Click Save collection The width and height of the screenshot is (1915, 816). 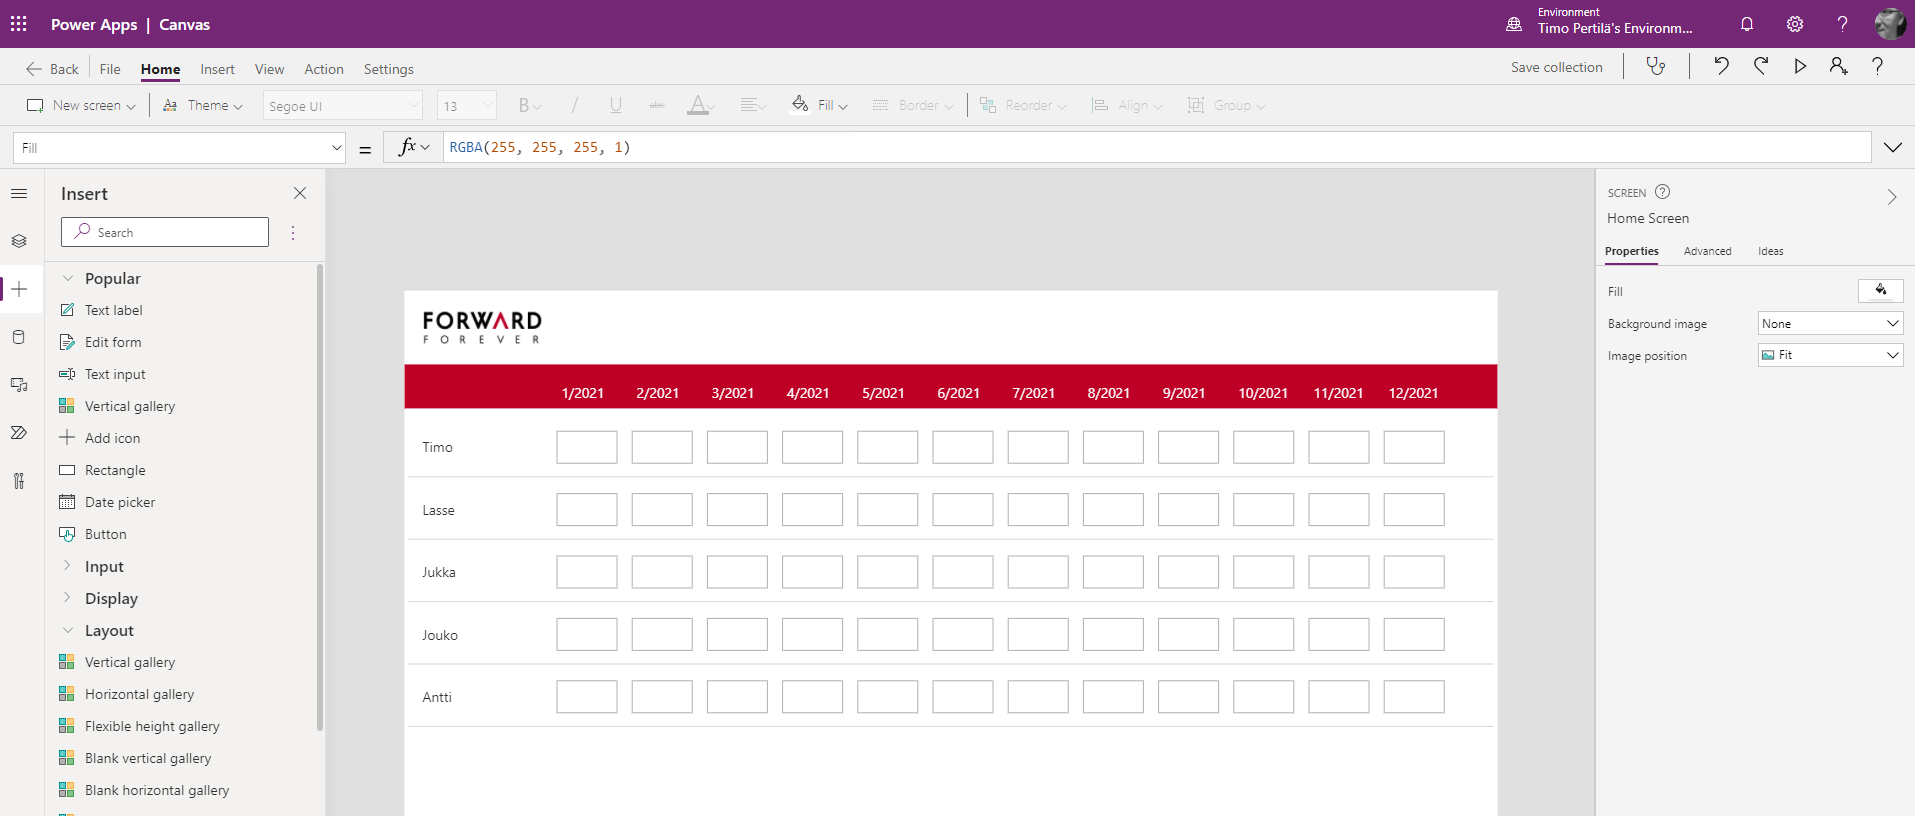point(1556,67)
